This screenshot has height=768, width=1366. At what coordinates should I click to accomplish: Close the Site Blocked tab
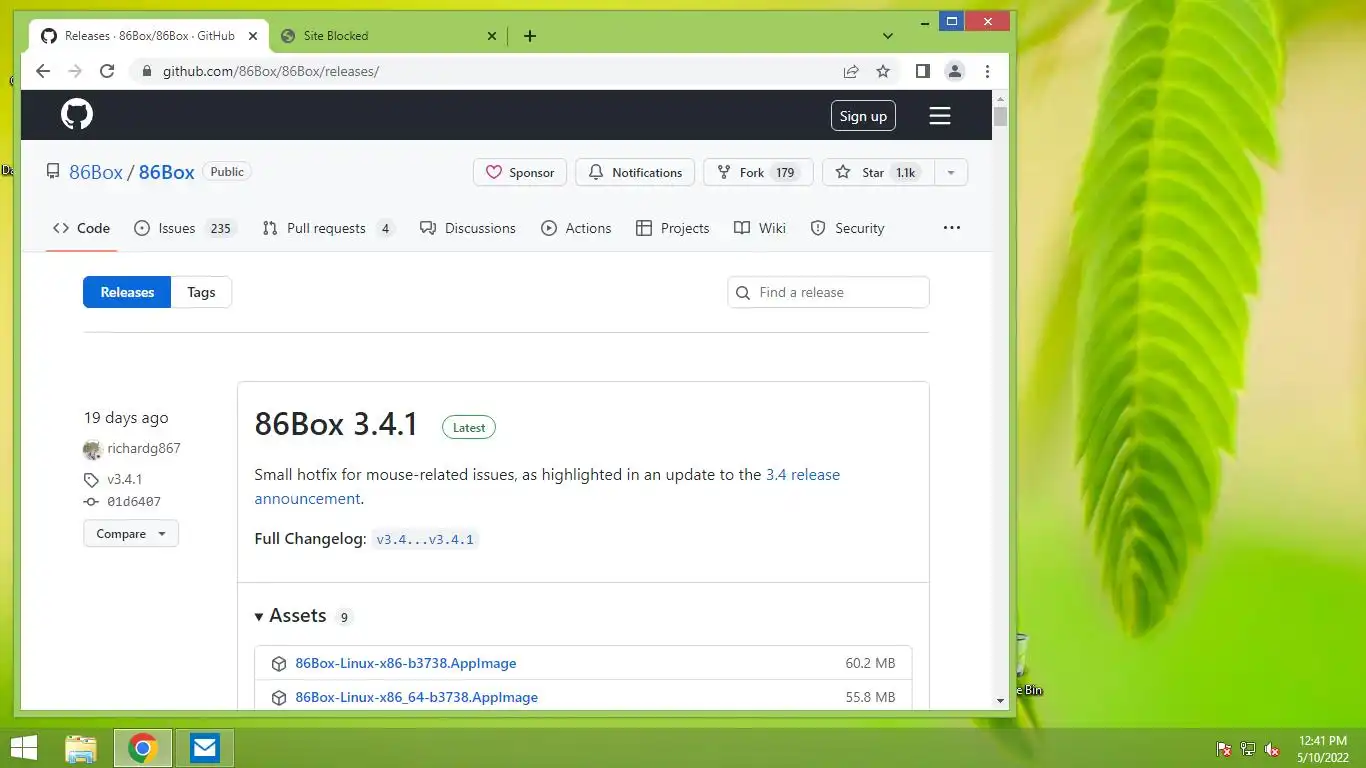point(492,36)
